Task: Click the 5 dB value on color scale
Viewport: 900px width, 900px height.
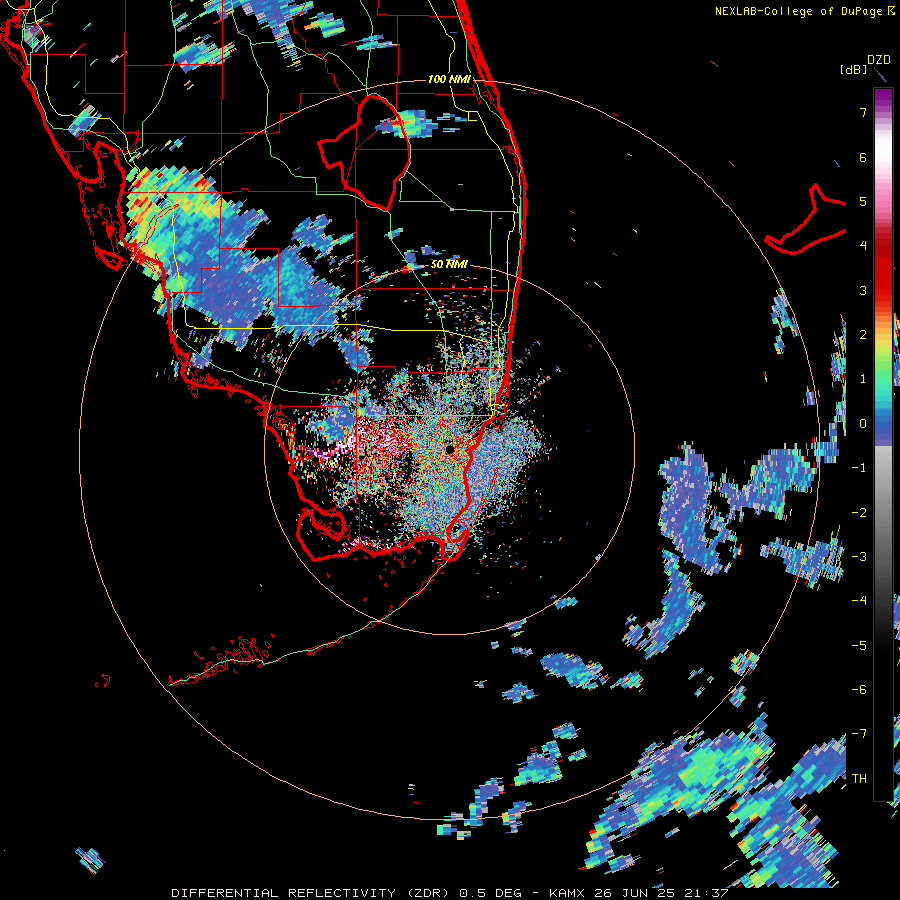Action: (863, 201)
